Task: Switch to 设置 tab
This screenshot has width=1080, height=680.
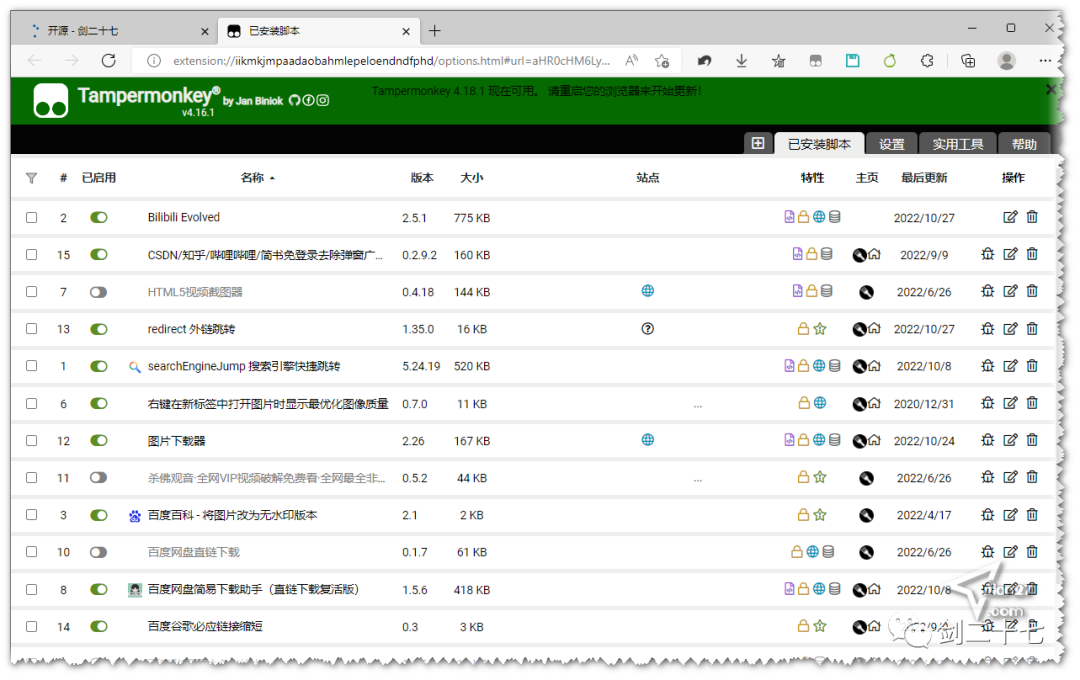Action: (891, 143)
